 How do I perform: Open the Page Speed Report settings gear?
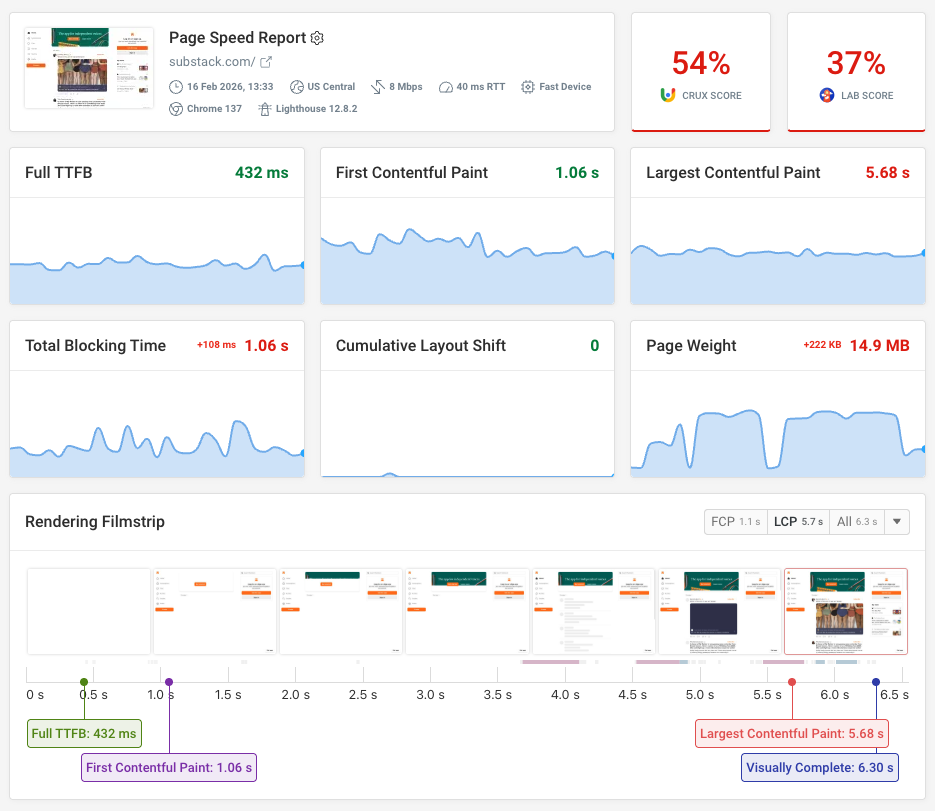click(316, 37)
